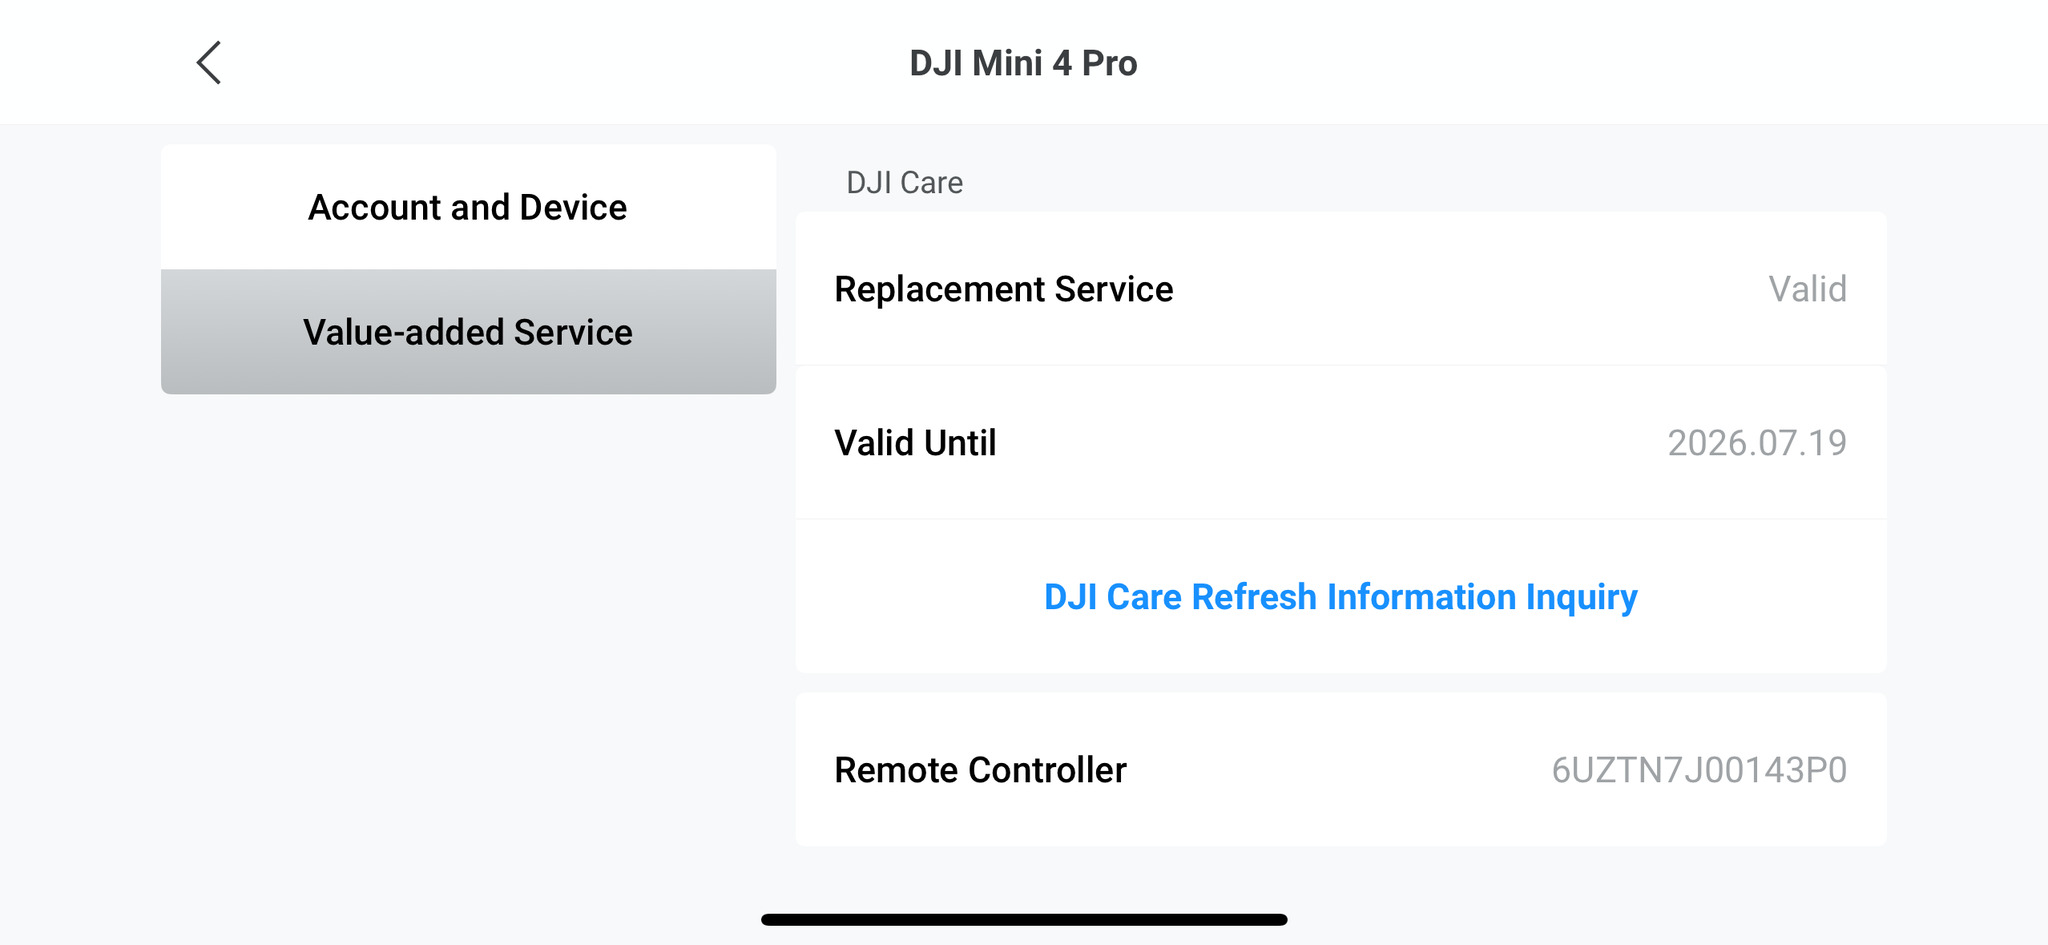
Task: Click blank header area right of title
Action: [1600, 63]
